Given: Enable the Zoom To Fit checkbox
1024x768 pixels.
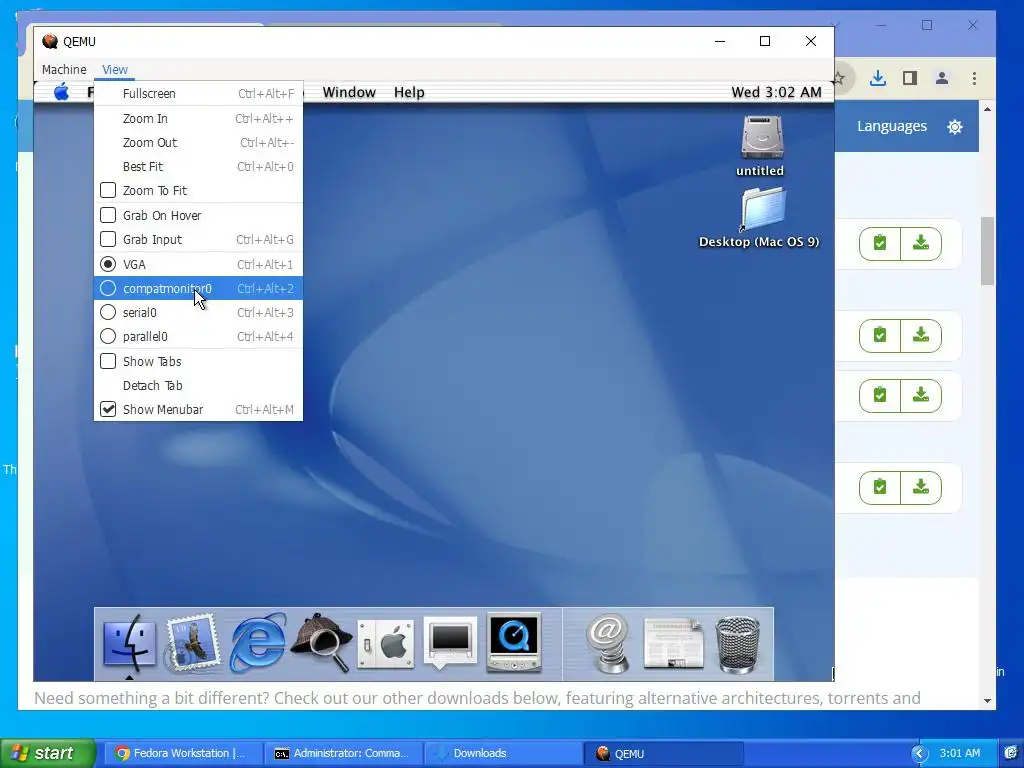Looking at the screenshot, I should tap(108, 191).
